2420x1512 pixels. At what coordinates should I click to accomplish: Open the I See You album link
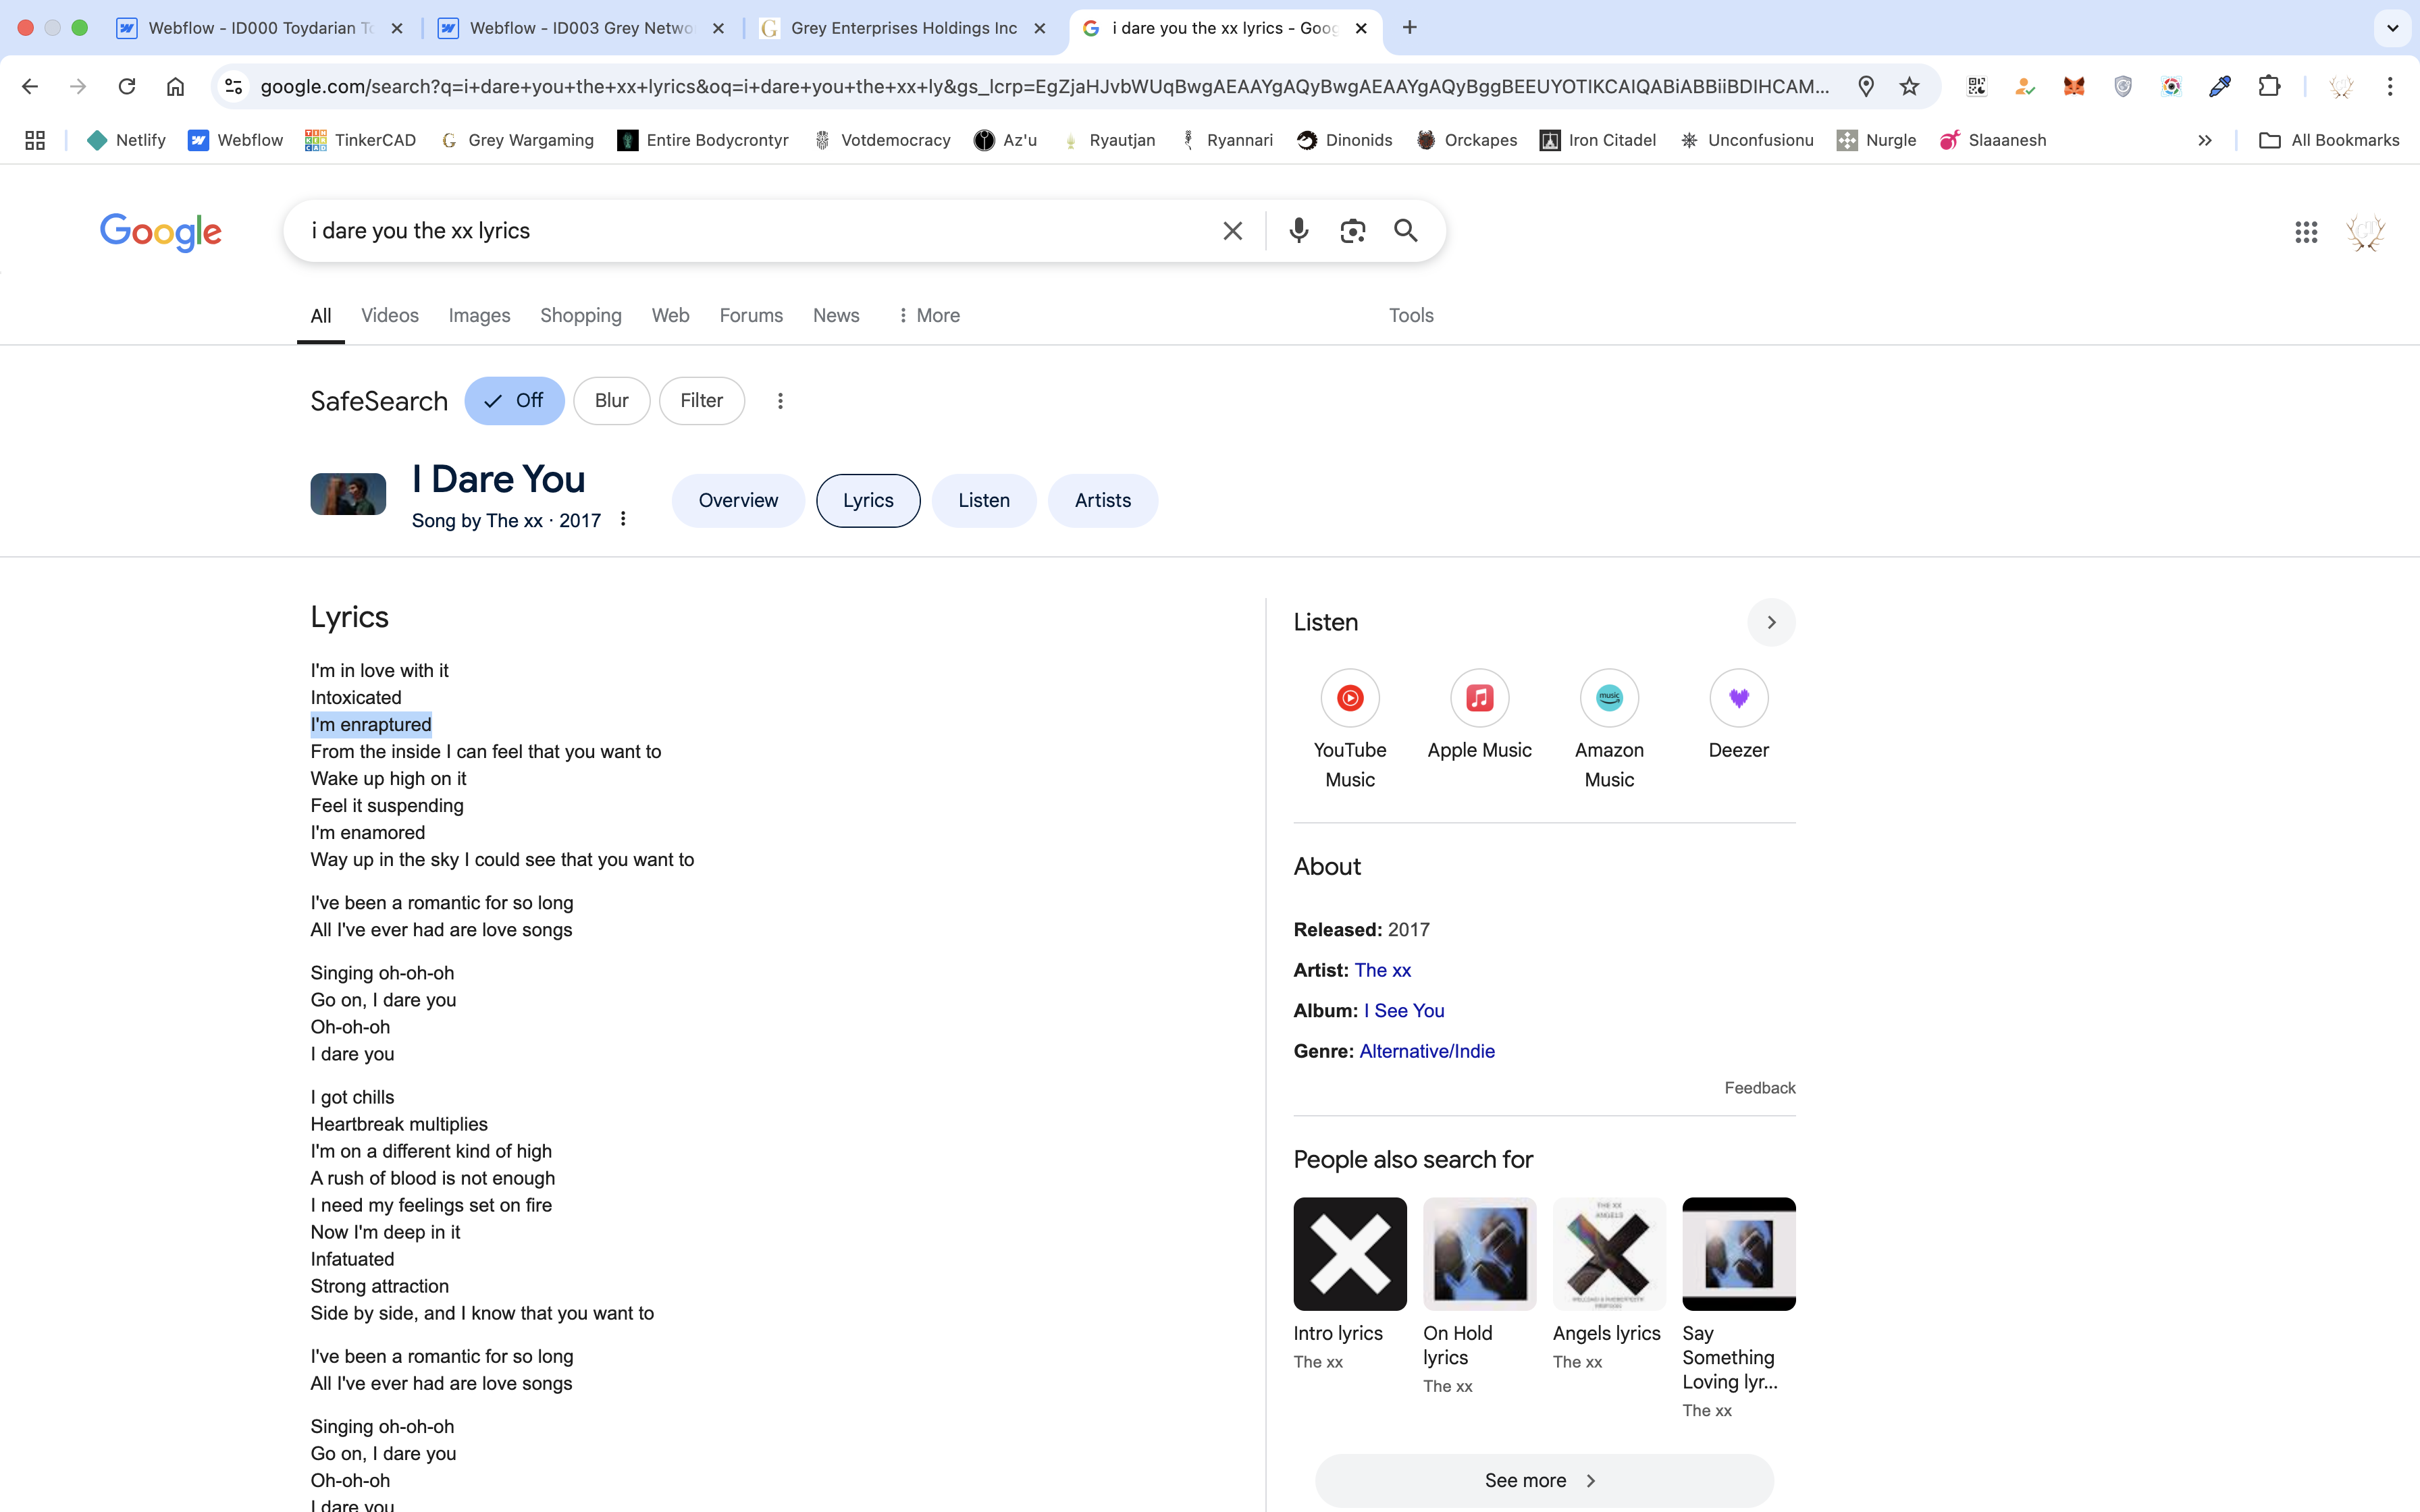(x=1404, y=1010)
